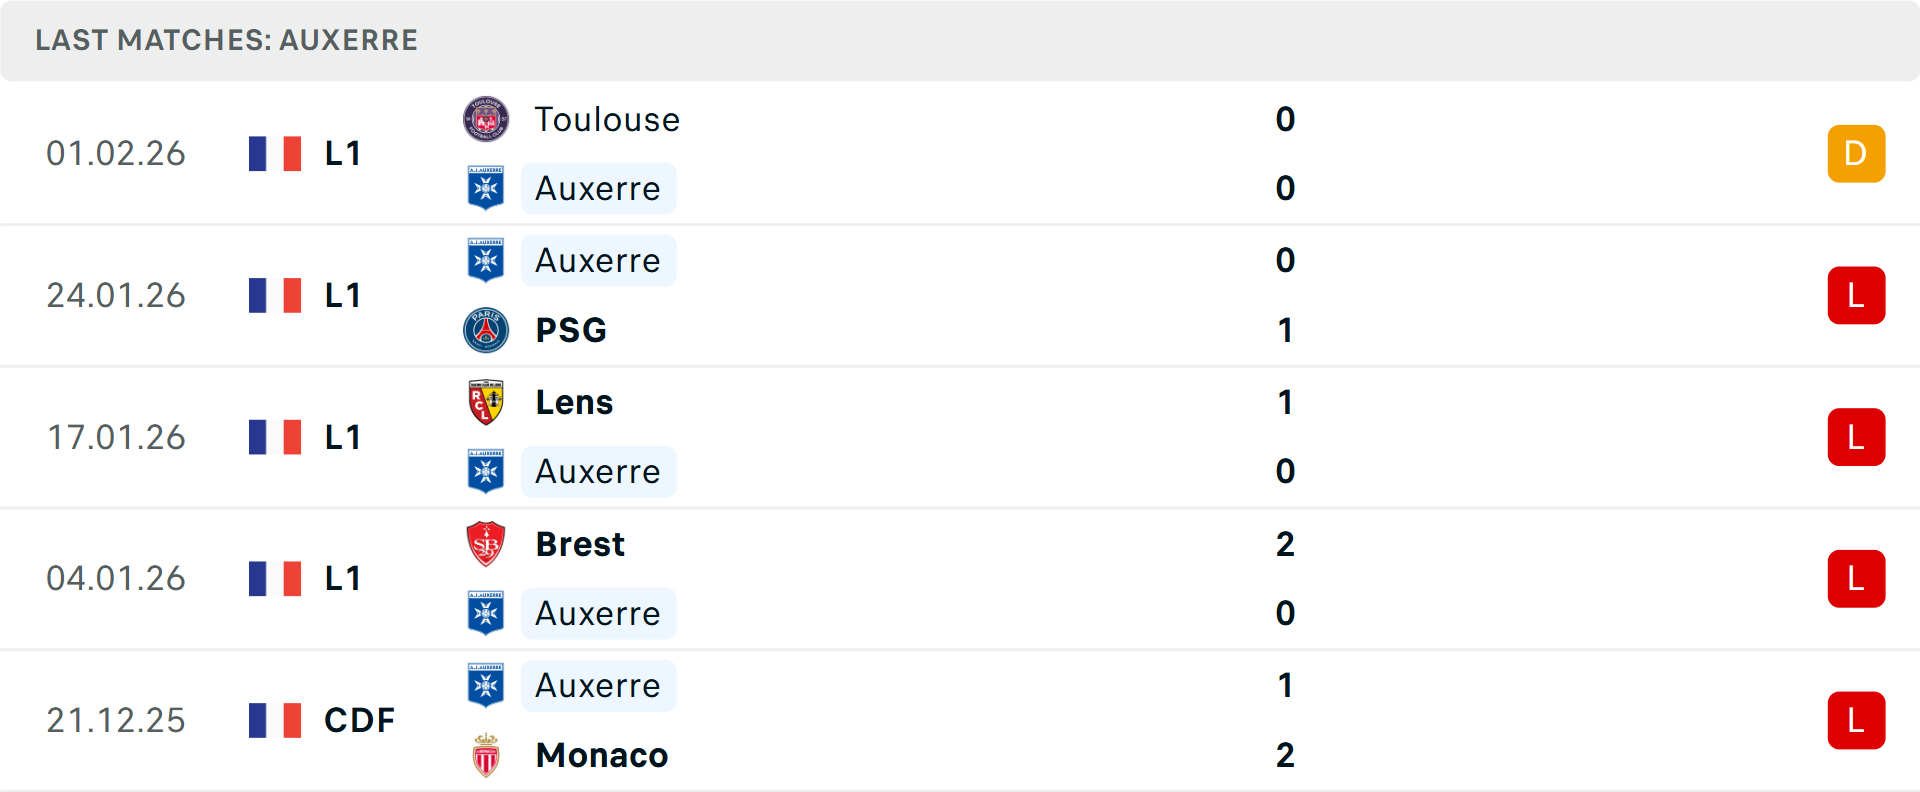Click the Last Matches: Auxerre header
Image resolution: width=1920 pixels, height=792 pixels.
227,40
